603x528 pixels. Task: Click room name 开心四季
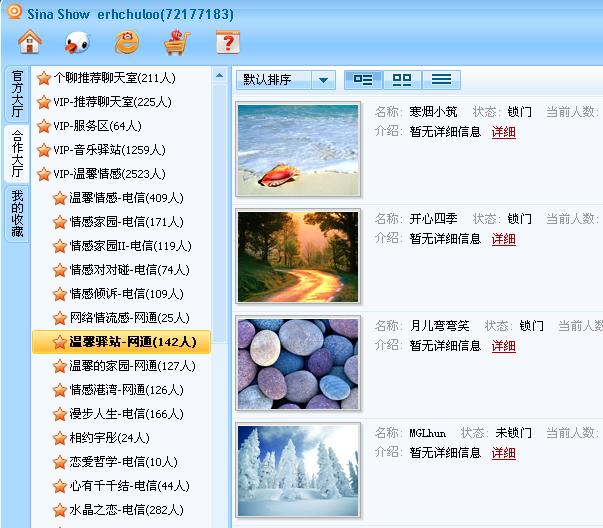(x=433, y=219)
